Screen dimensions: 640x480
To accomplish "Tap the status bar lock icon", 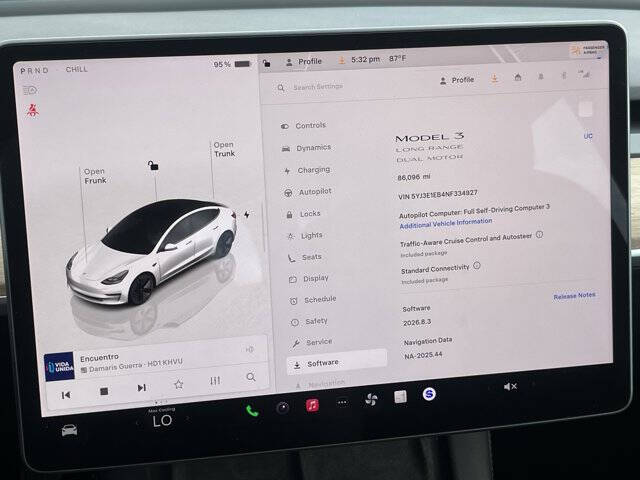I will pos(267,63).
